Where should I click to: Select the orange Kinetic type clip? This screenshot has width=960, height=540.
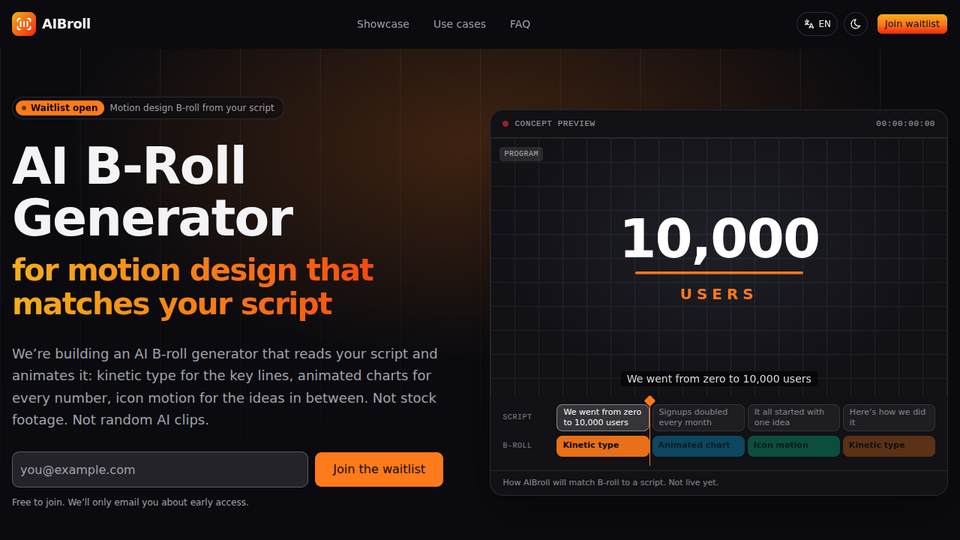[x=602, y=446]
